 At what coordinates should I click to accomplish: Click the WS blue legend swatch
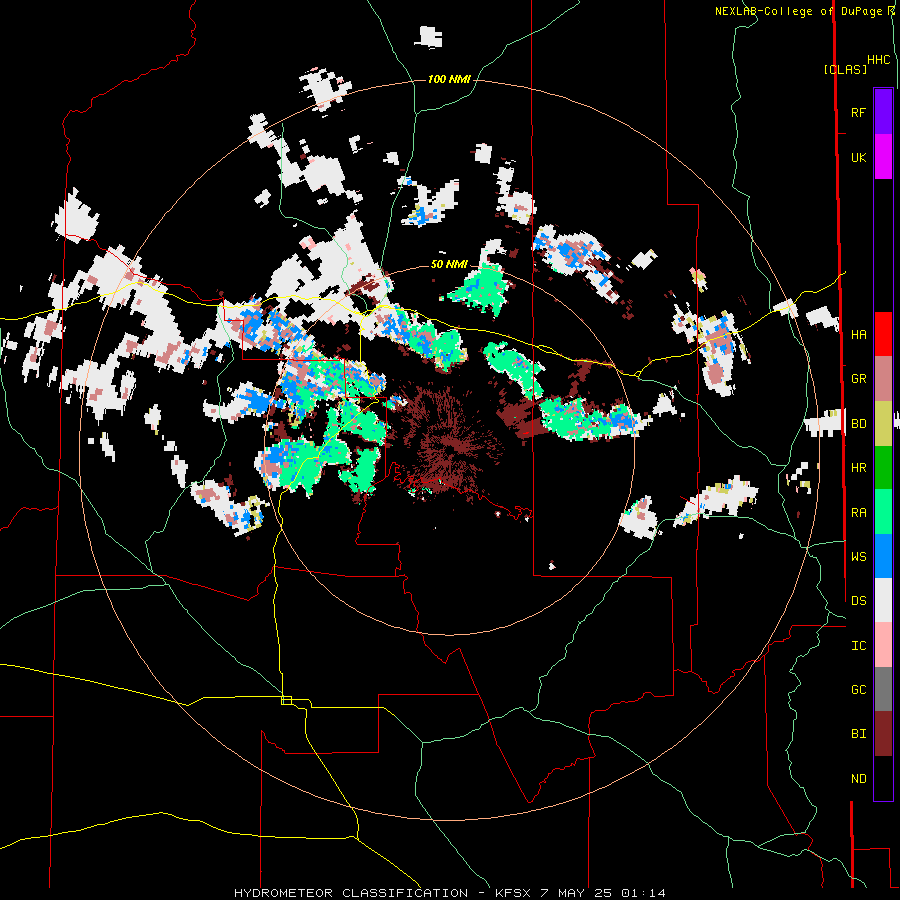883,556
